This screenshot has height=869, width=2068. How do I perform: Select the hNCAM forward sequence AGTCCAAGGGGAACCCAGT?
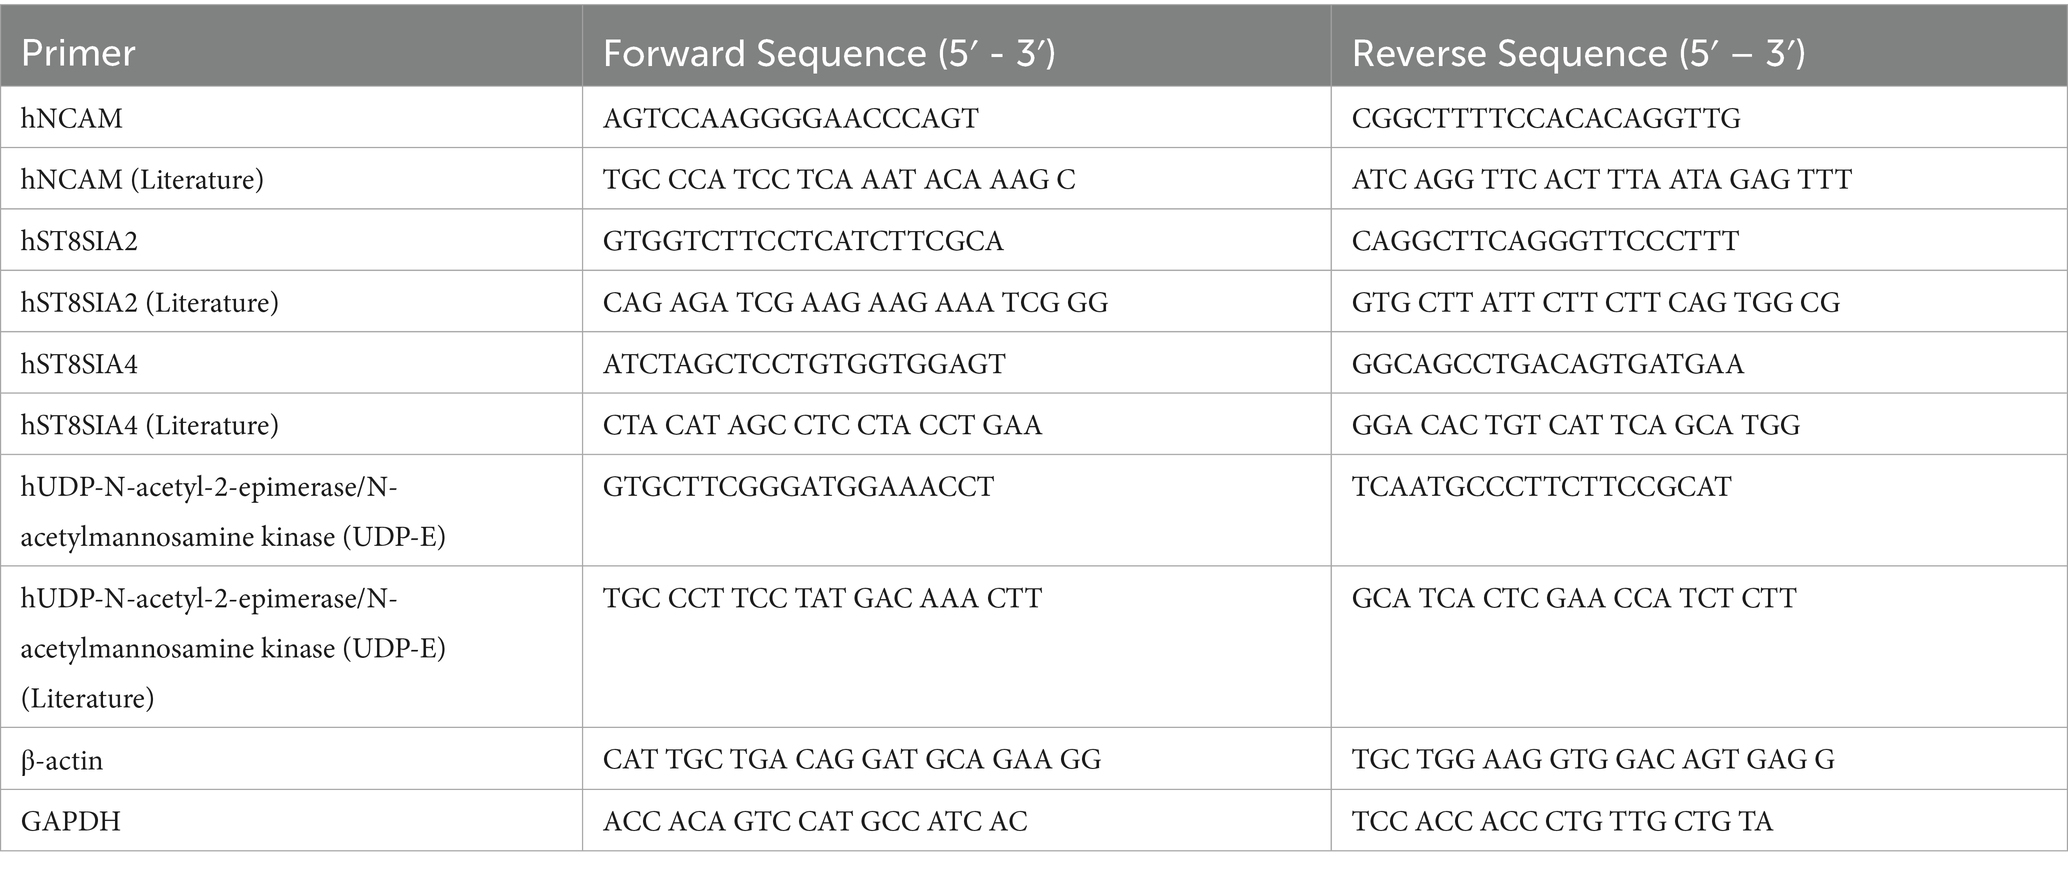(x=790, y=118)
